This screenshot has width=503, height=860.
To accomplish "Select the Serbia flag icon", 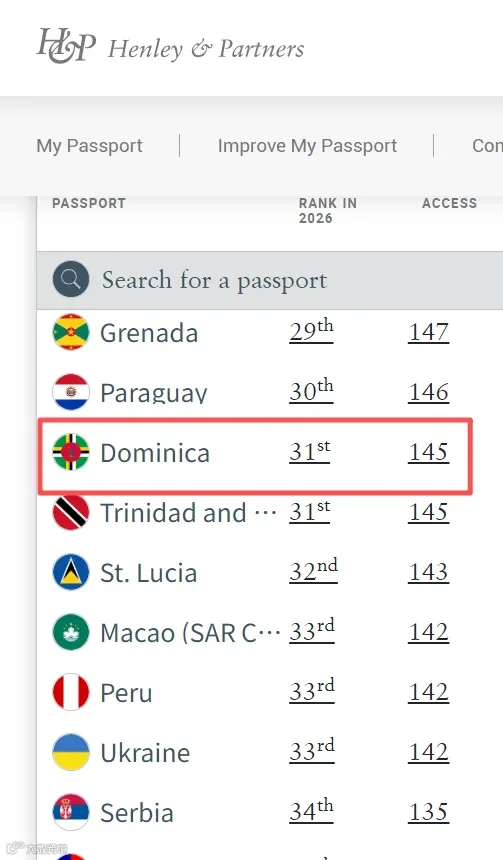I will point(71,812).
